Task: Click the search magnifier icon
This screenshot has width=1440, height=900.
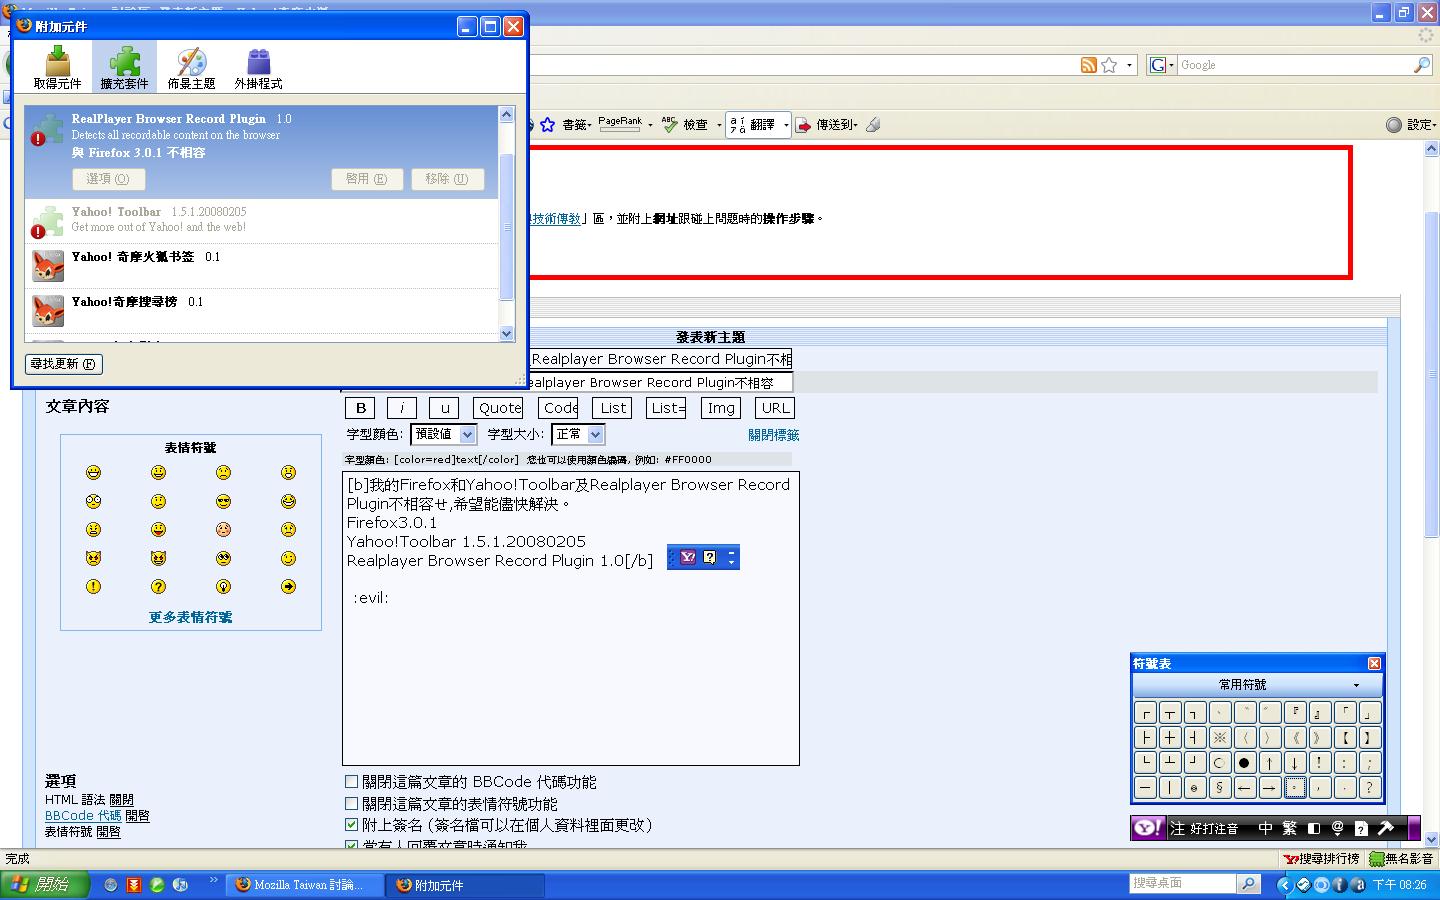Action: 1422,65
